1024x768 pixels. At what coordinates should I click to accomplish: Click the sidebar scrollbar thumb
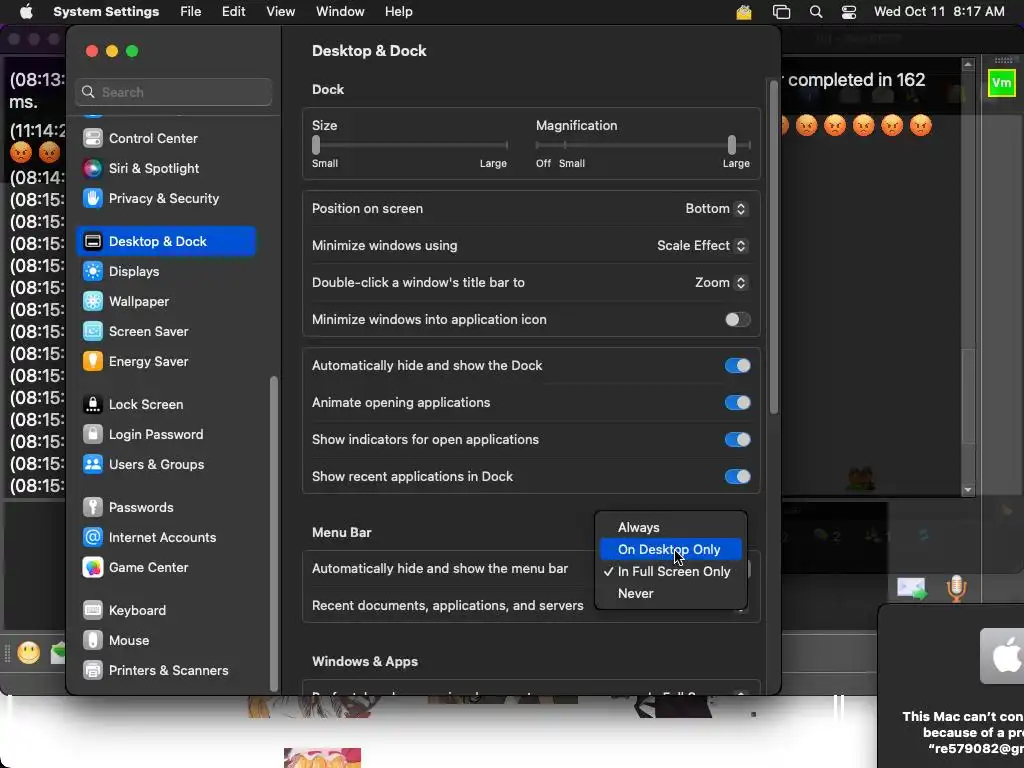coord(274,534)
